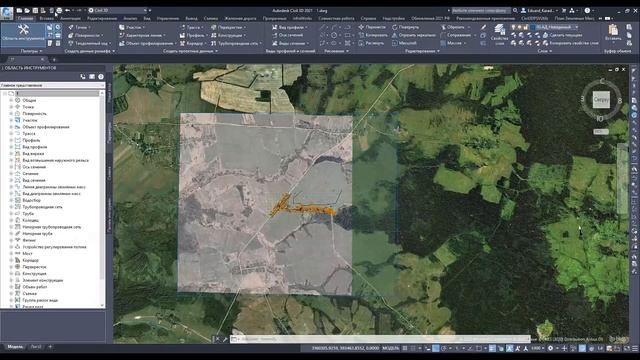Click the Вставить (Paste) button
Viewport: 640px width, 360px height.
coord(613,33)
